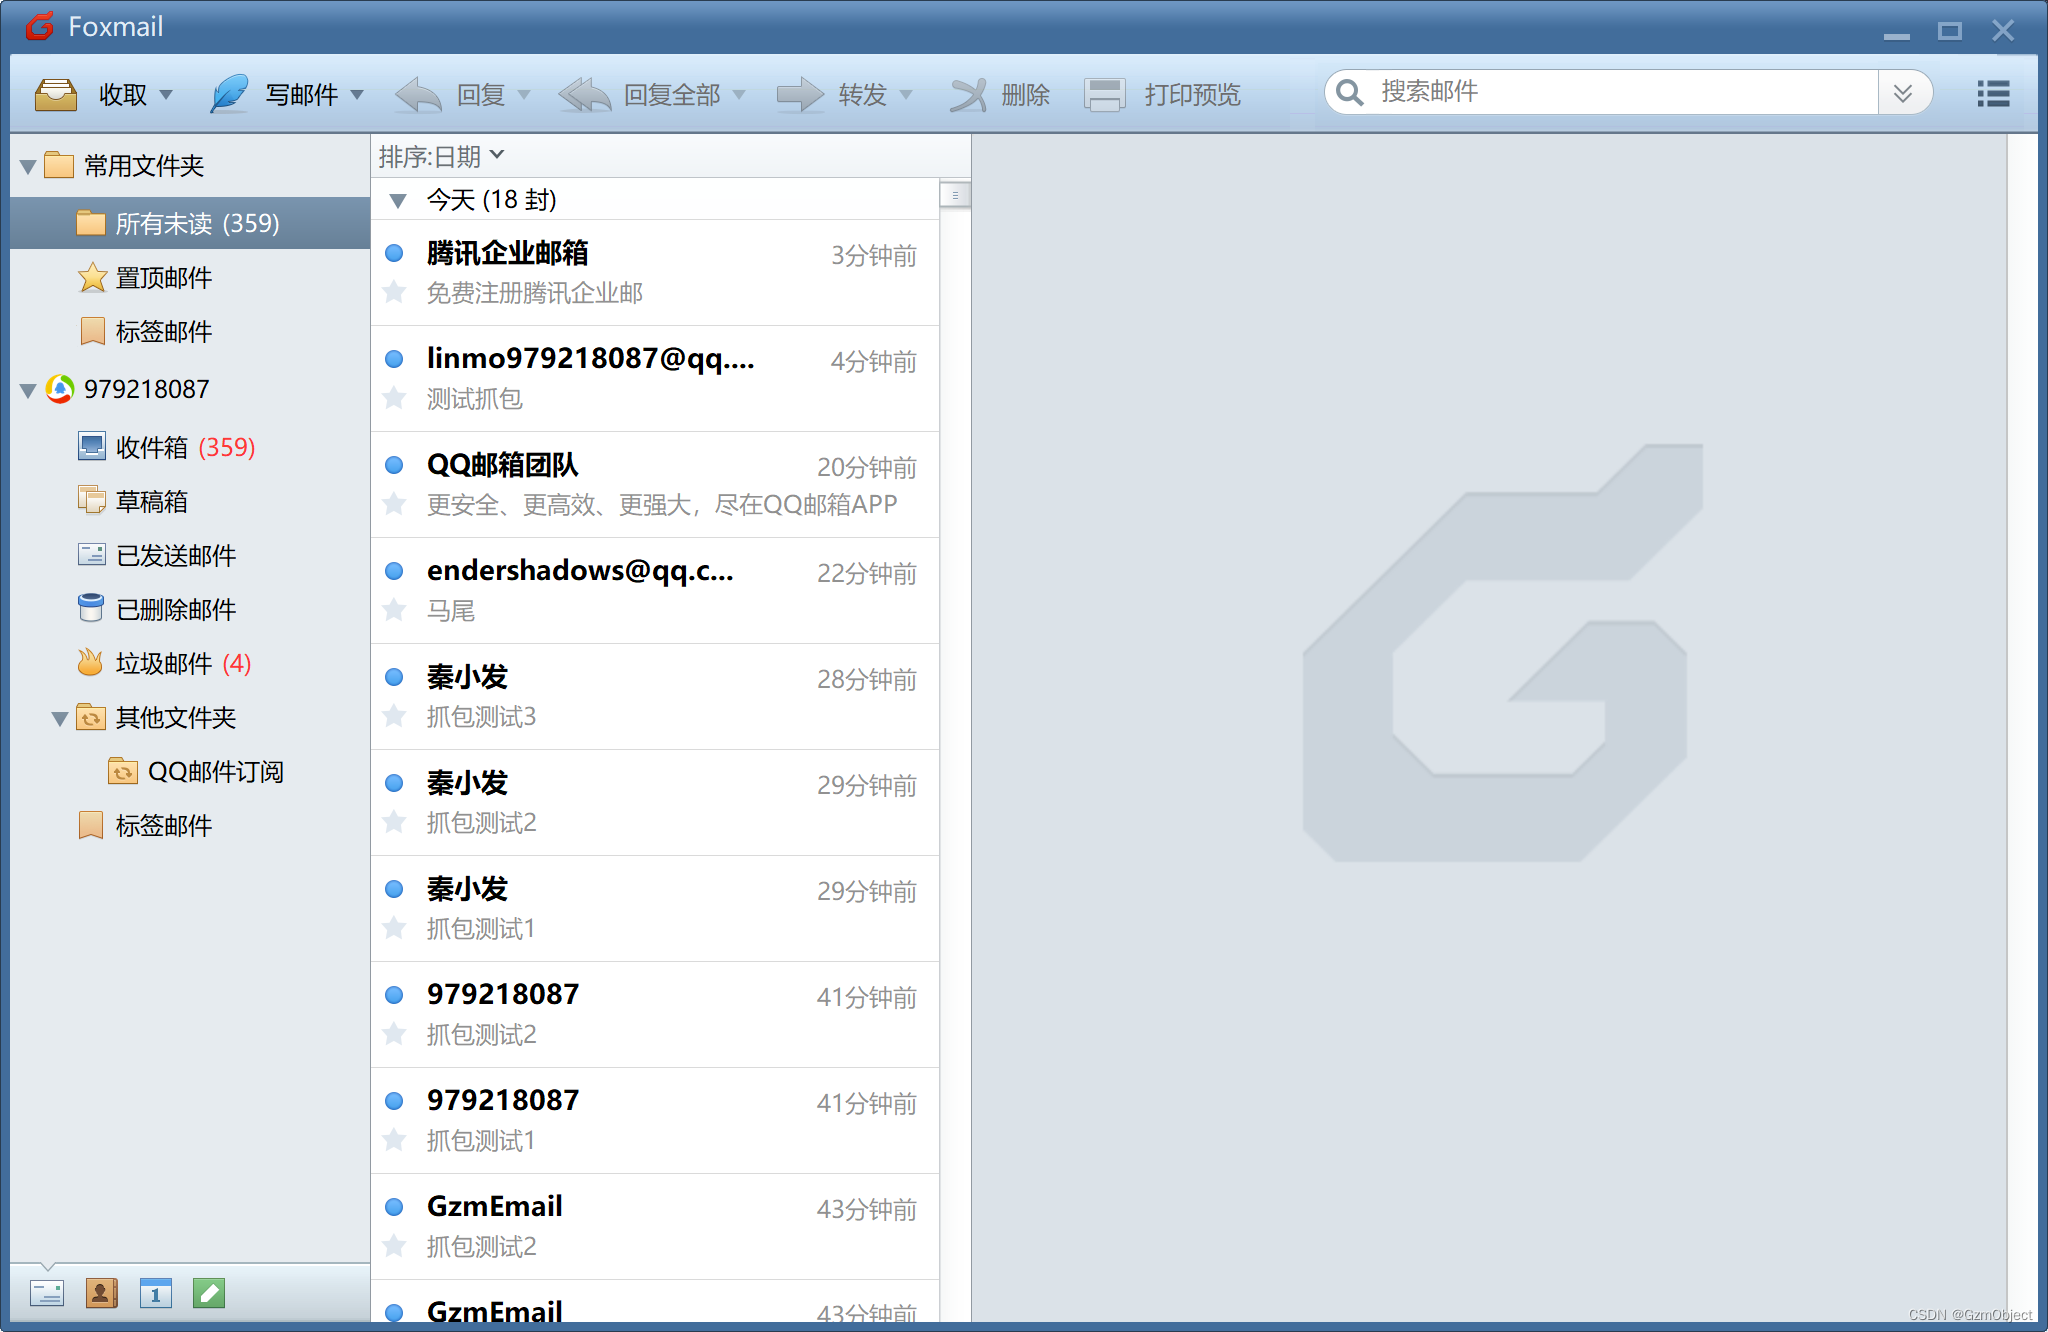The height and width of the screenshot is (1332, 2048).
Task: Open the calendar view at bottom left
Action: [x=155, y=1294]
